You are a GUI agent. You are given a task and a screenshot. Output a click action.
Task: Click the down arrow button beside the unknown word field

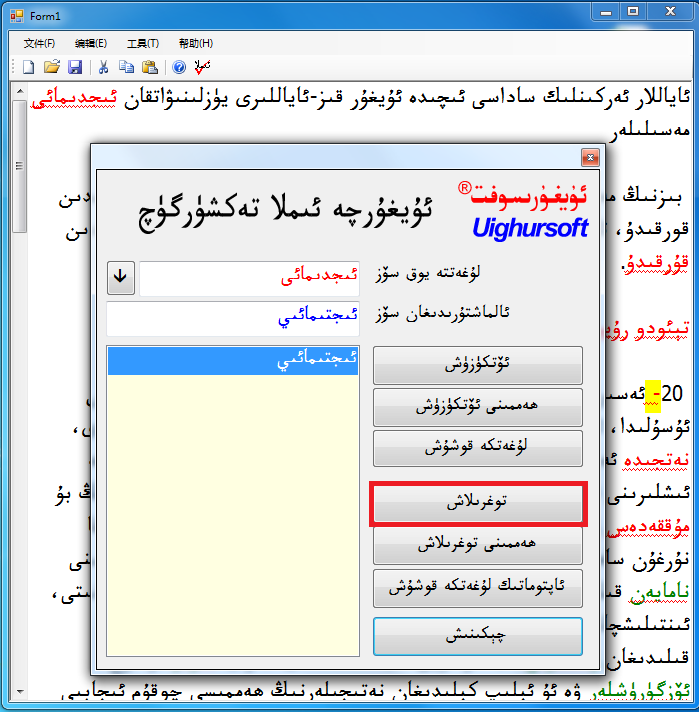point(121,277)
